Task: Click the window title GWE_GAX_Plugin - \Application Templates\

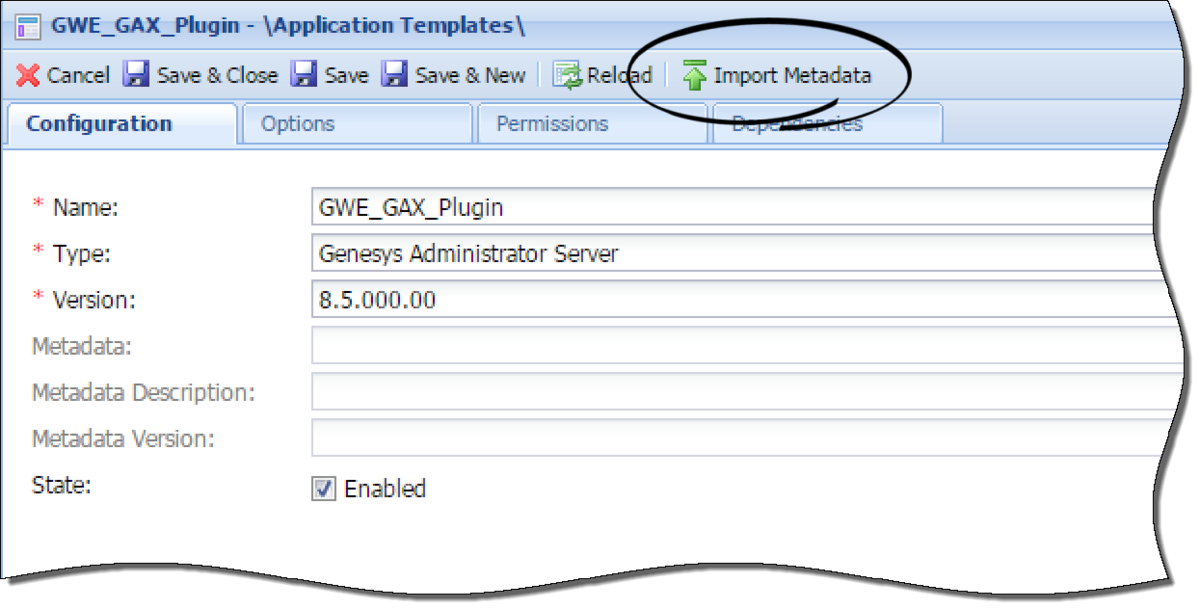Action: point(287,25)
